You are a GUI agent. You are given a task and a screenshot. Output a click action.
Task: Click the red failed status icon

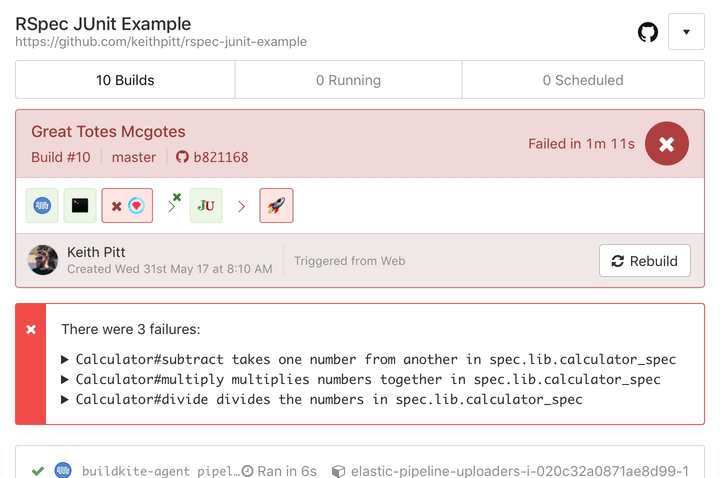pos(667,144)
